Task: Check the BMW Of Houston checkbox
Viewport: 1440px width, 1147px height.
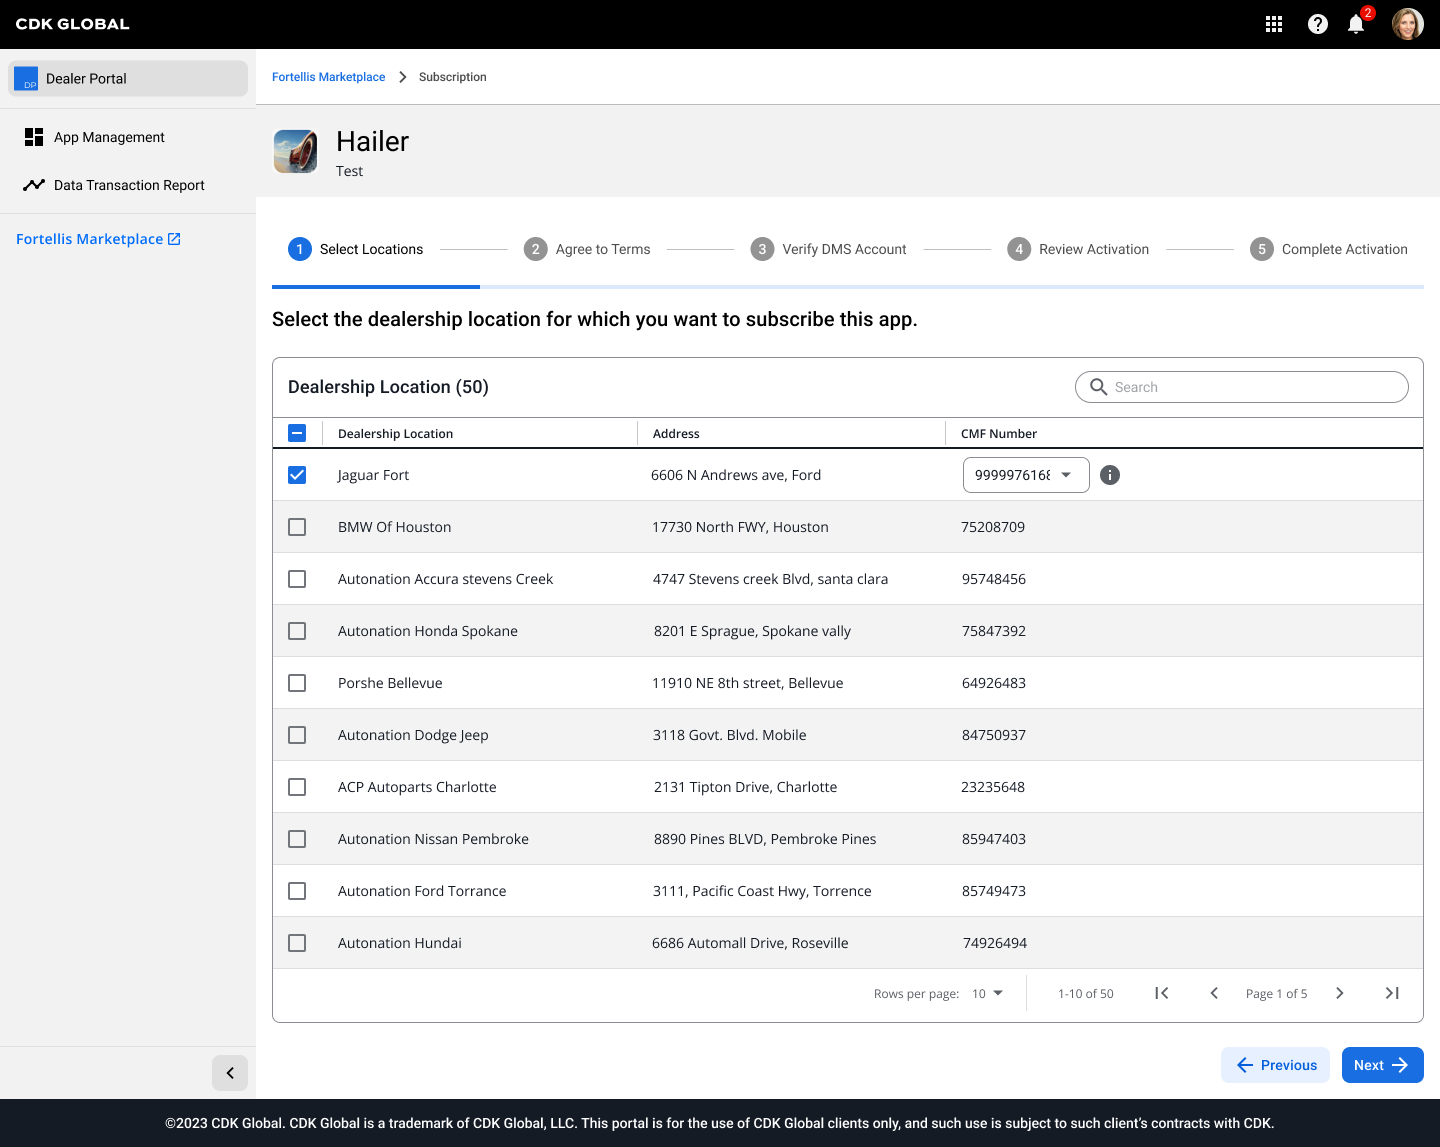Action: coord(297,527)
